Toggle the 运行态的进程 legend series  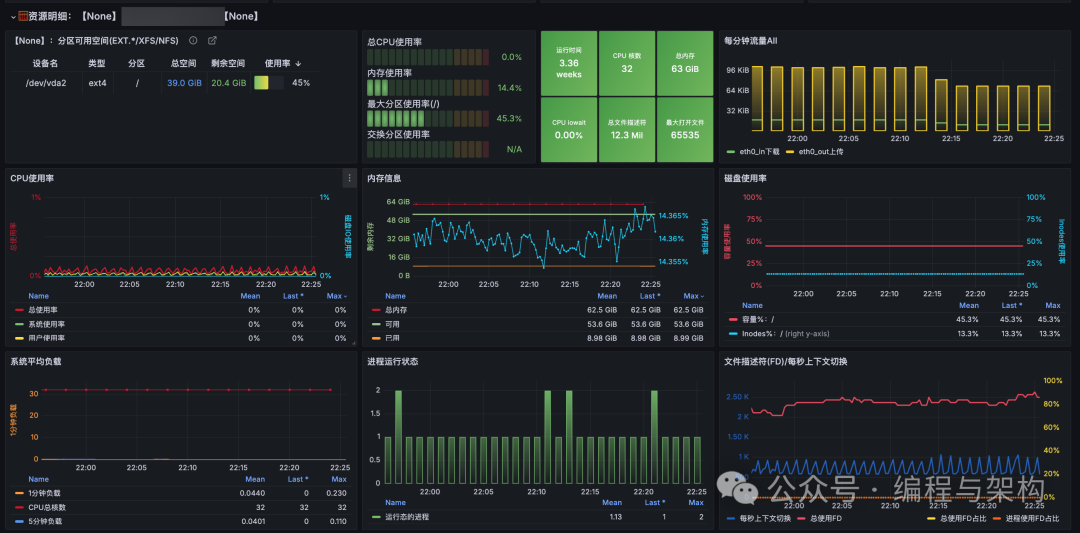point(408,516)
